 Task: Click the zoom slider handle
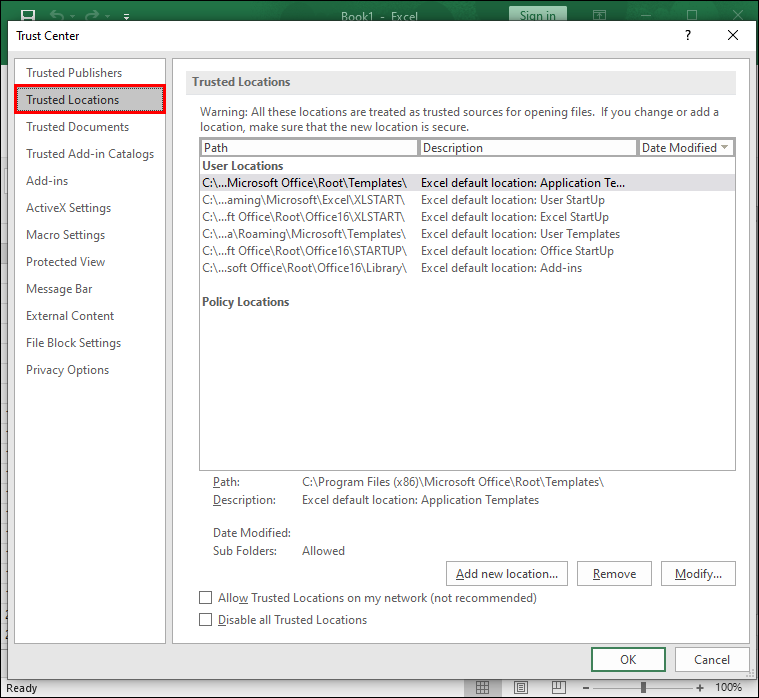click(643, 688)
